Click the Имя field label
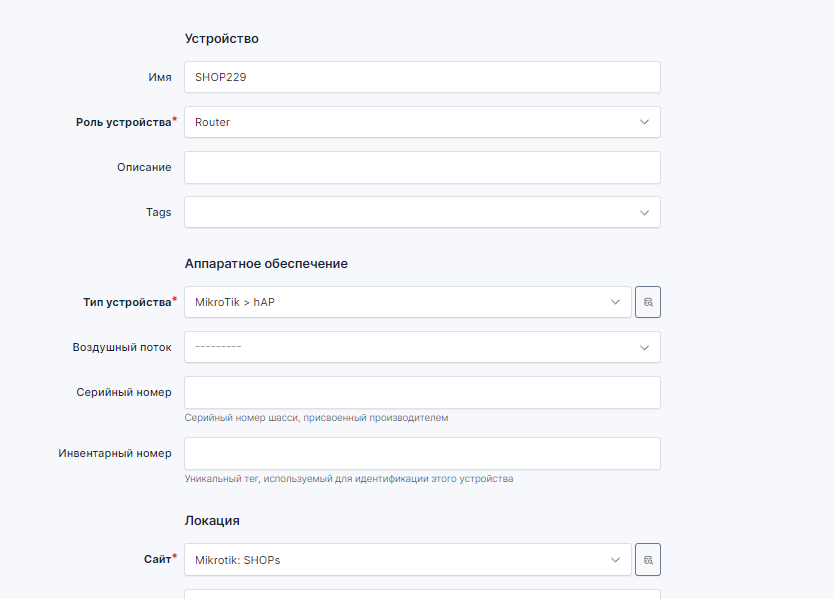The height and width of the screenshot is (599, 834). (x=159, y=77)
